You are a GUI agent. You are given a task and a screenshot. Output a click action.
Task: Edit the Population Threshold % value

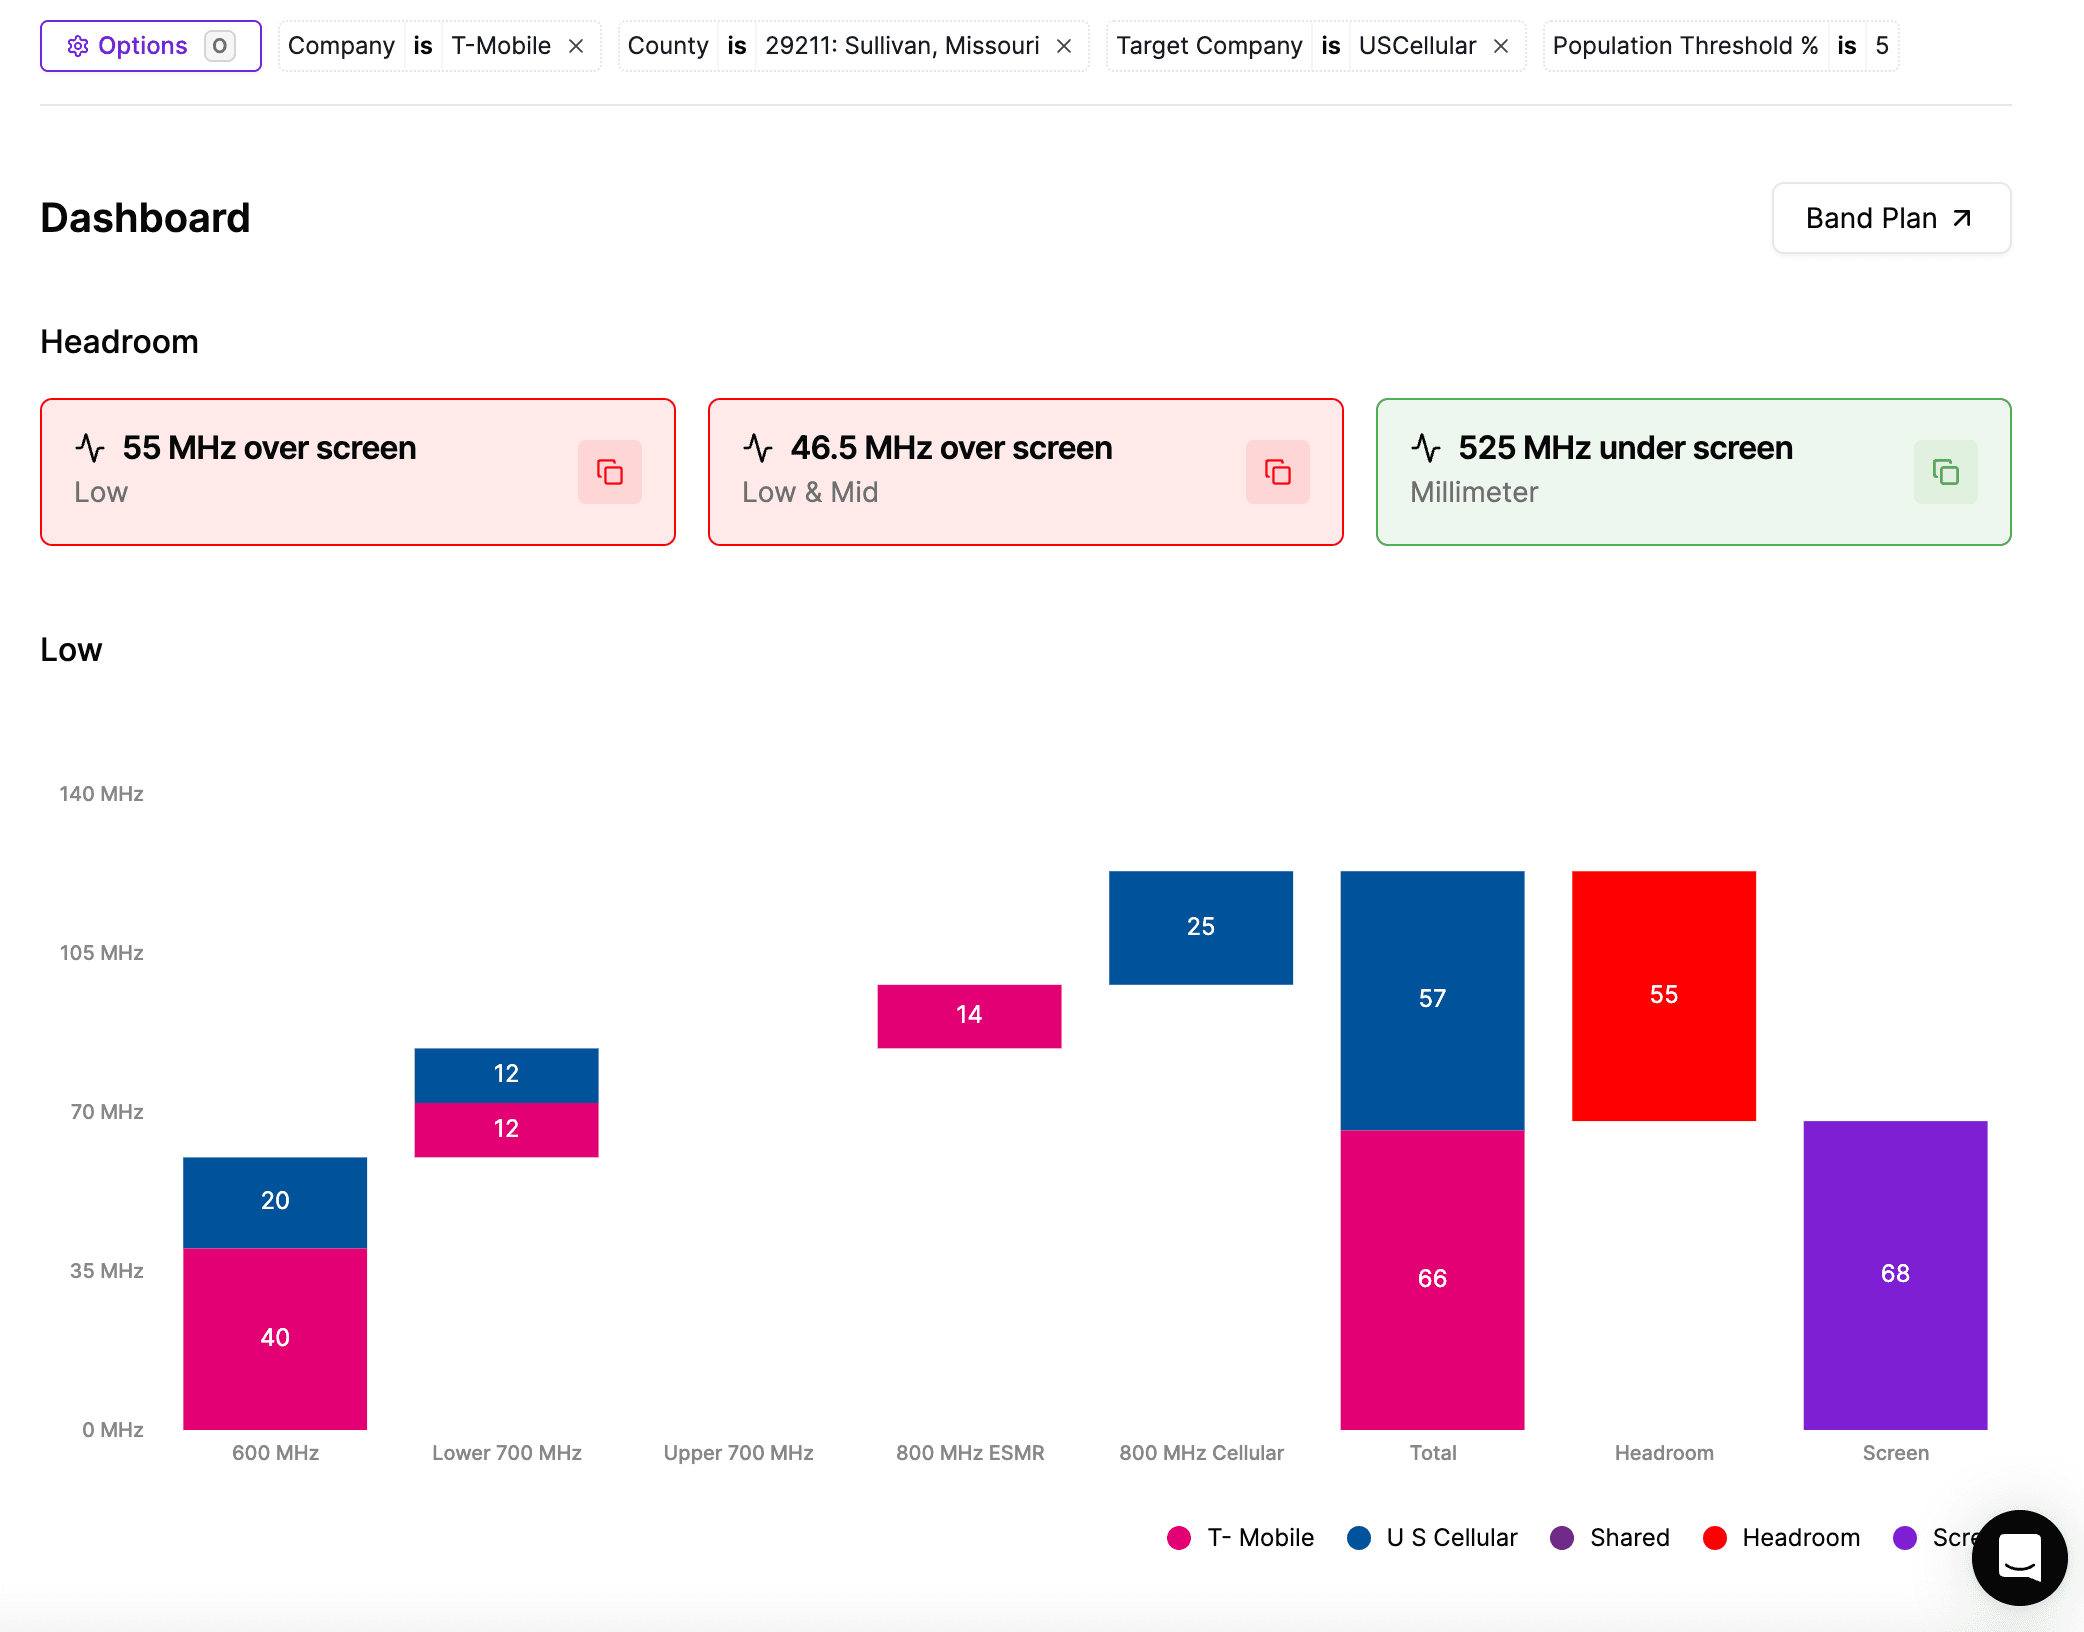(1881, 46)
